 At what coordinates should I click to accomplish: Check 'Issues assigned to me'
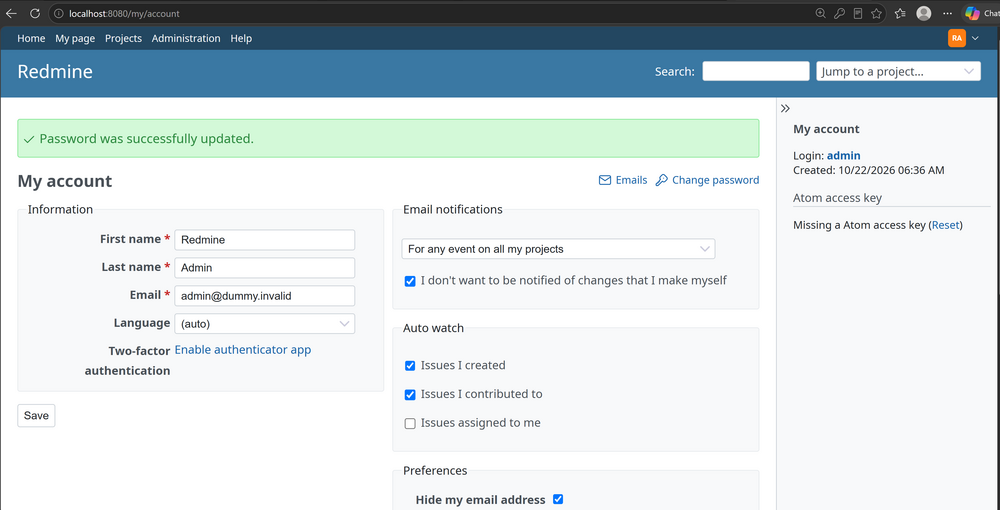[x=410, y=423]
